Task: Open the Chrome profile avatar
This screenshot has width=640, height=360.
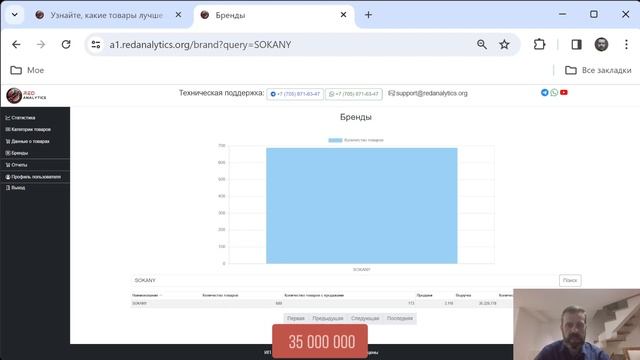Action: point(601,44)
